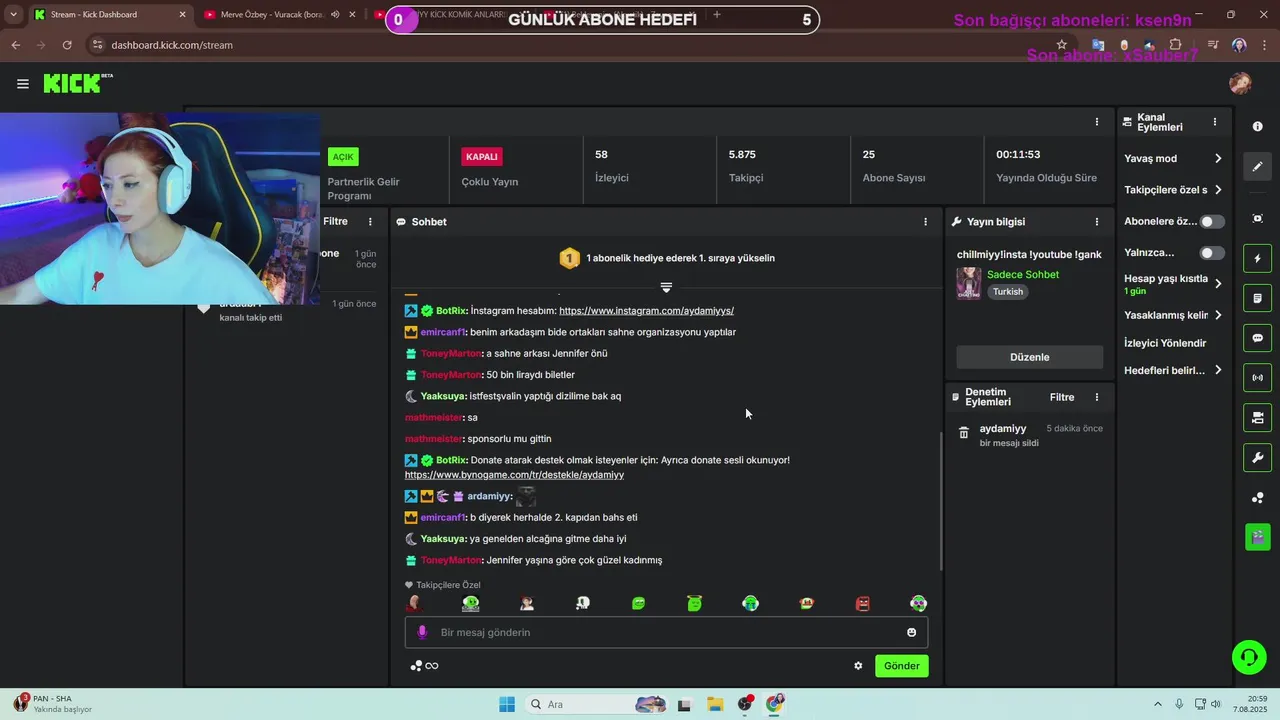Image resolution: width=1280 pixels, height=720 pixels.
Task: Open the bynogame.com destekle link
Action: pyautogui.click(x=514, y=475)
